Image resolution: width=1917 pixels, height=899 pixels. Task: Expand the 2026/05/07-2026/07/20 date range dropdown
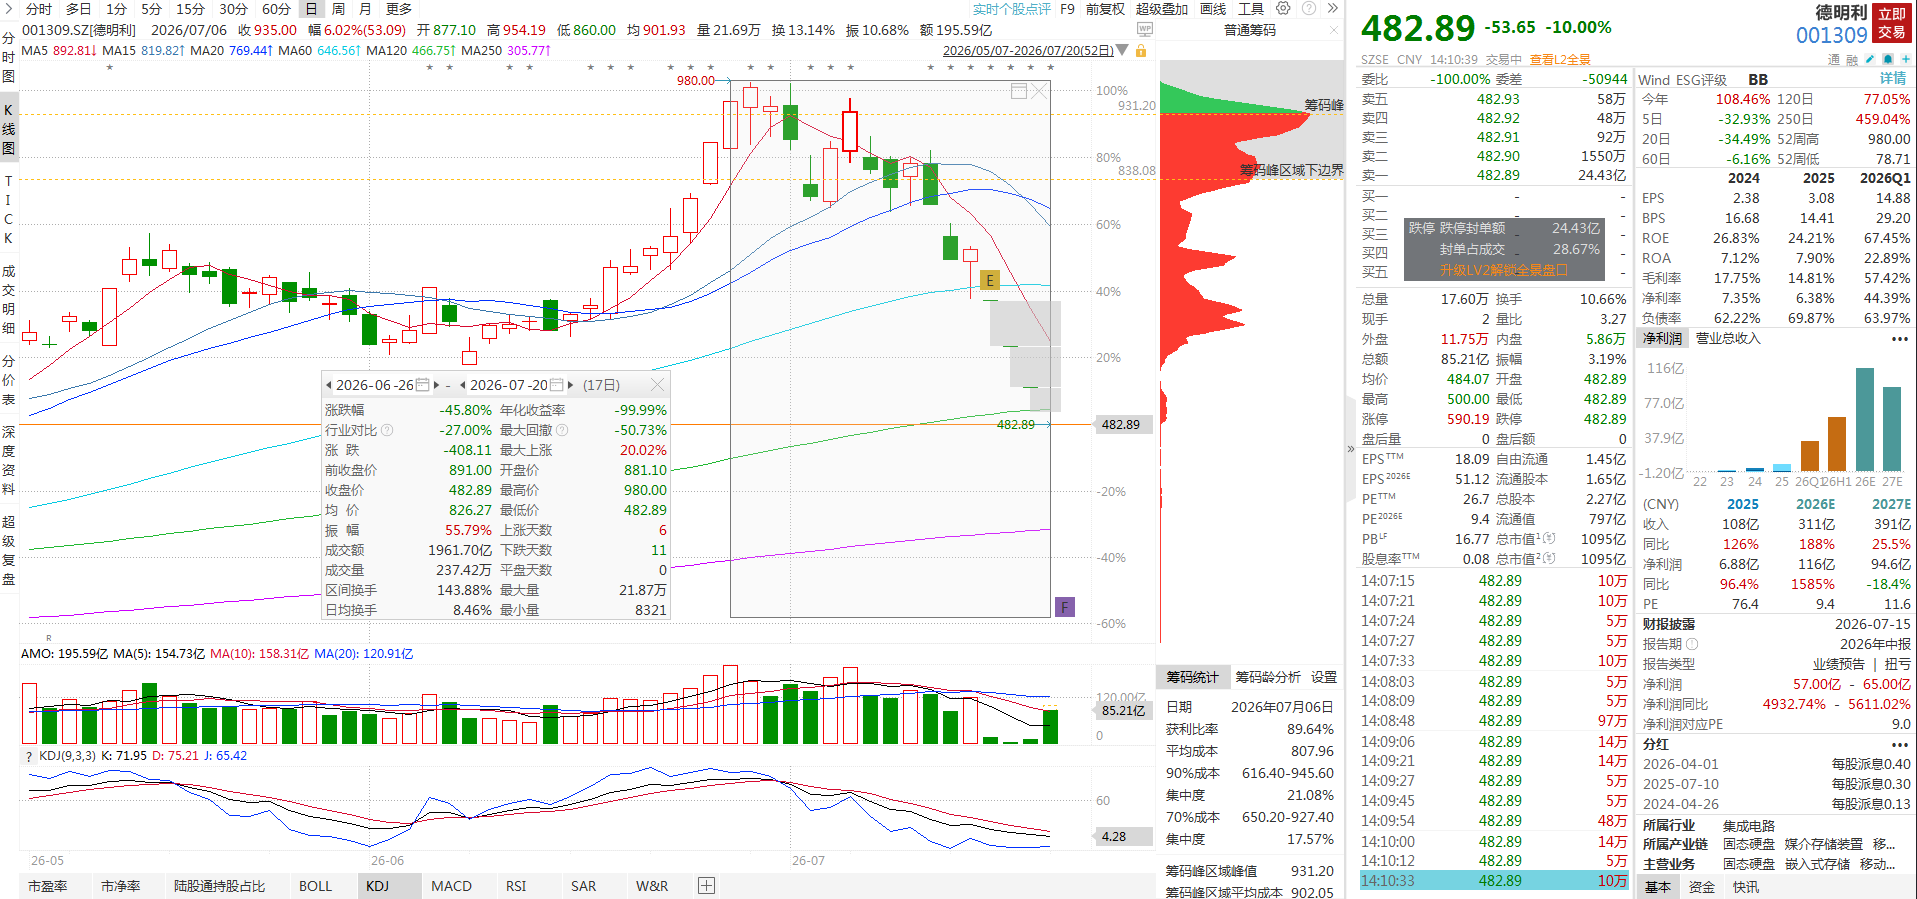pos(1122,50)
